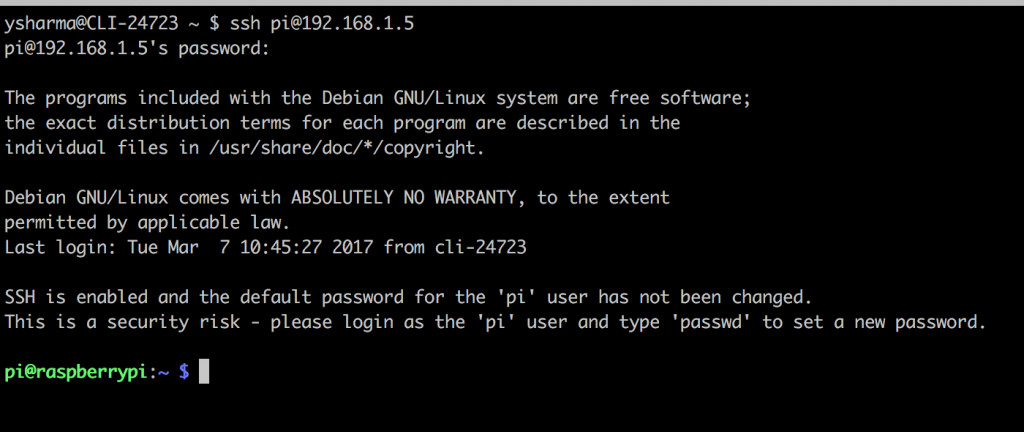The height and width of the screenshot is (432, 1024).
Task: Click the password prompt line
Action: [137, 48]
